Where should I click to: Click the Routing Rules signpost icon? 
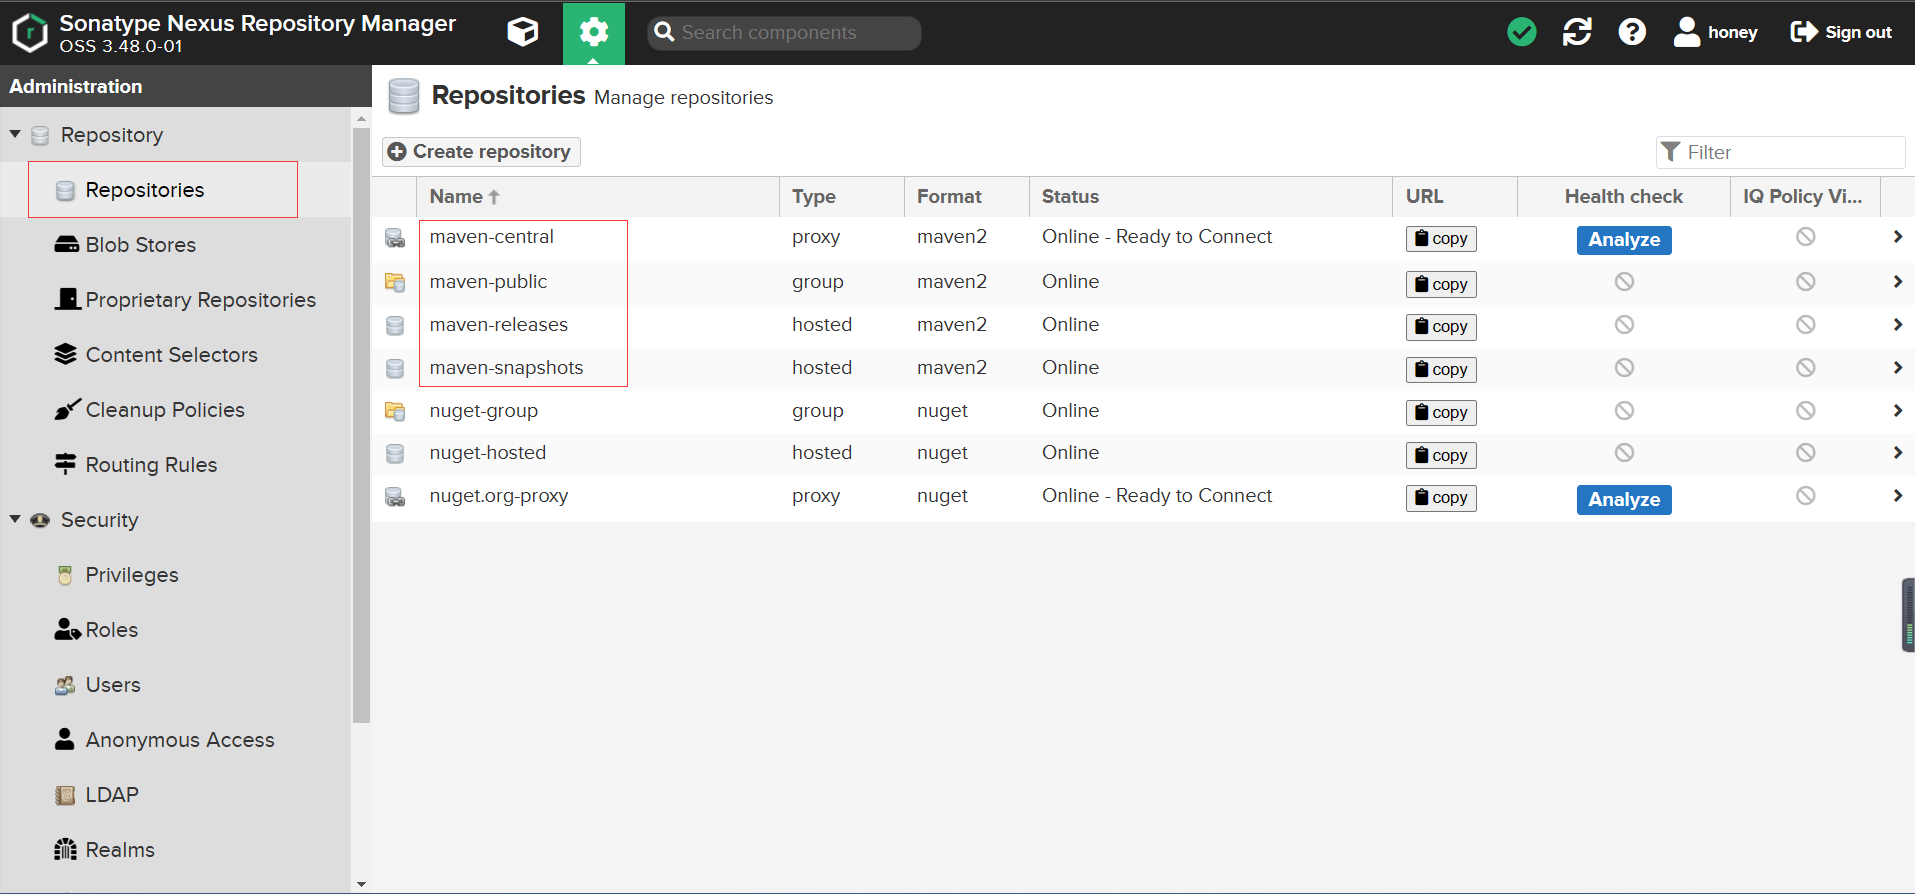[66, 464]
